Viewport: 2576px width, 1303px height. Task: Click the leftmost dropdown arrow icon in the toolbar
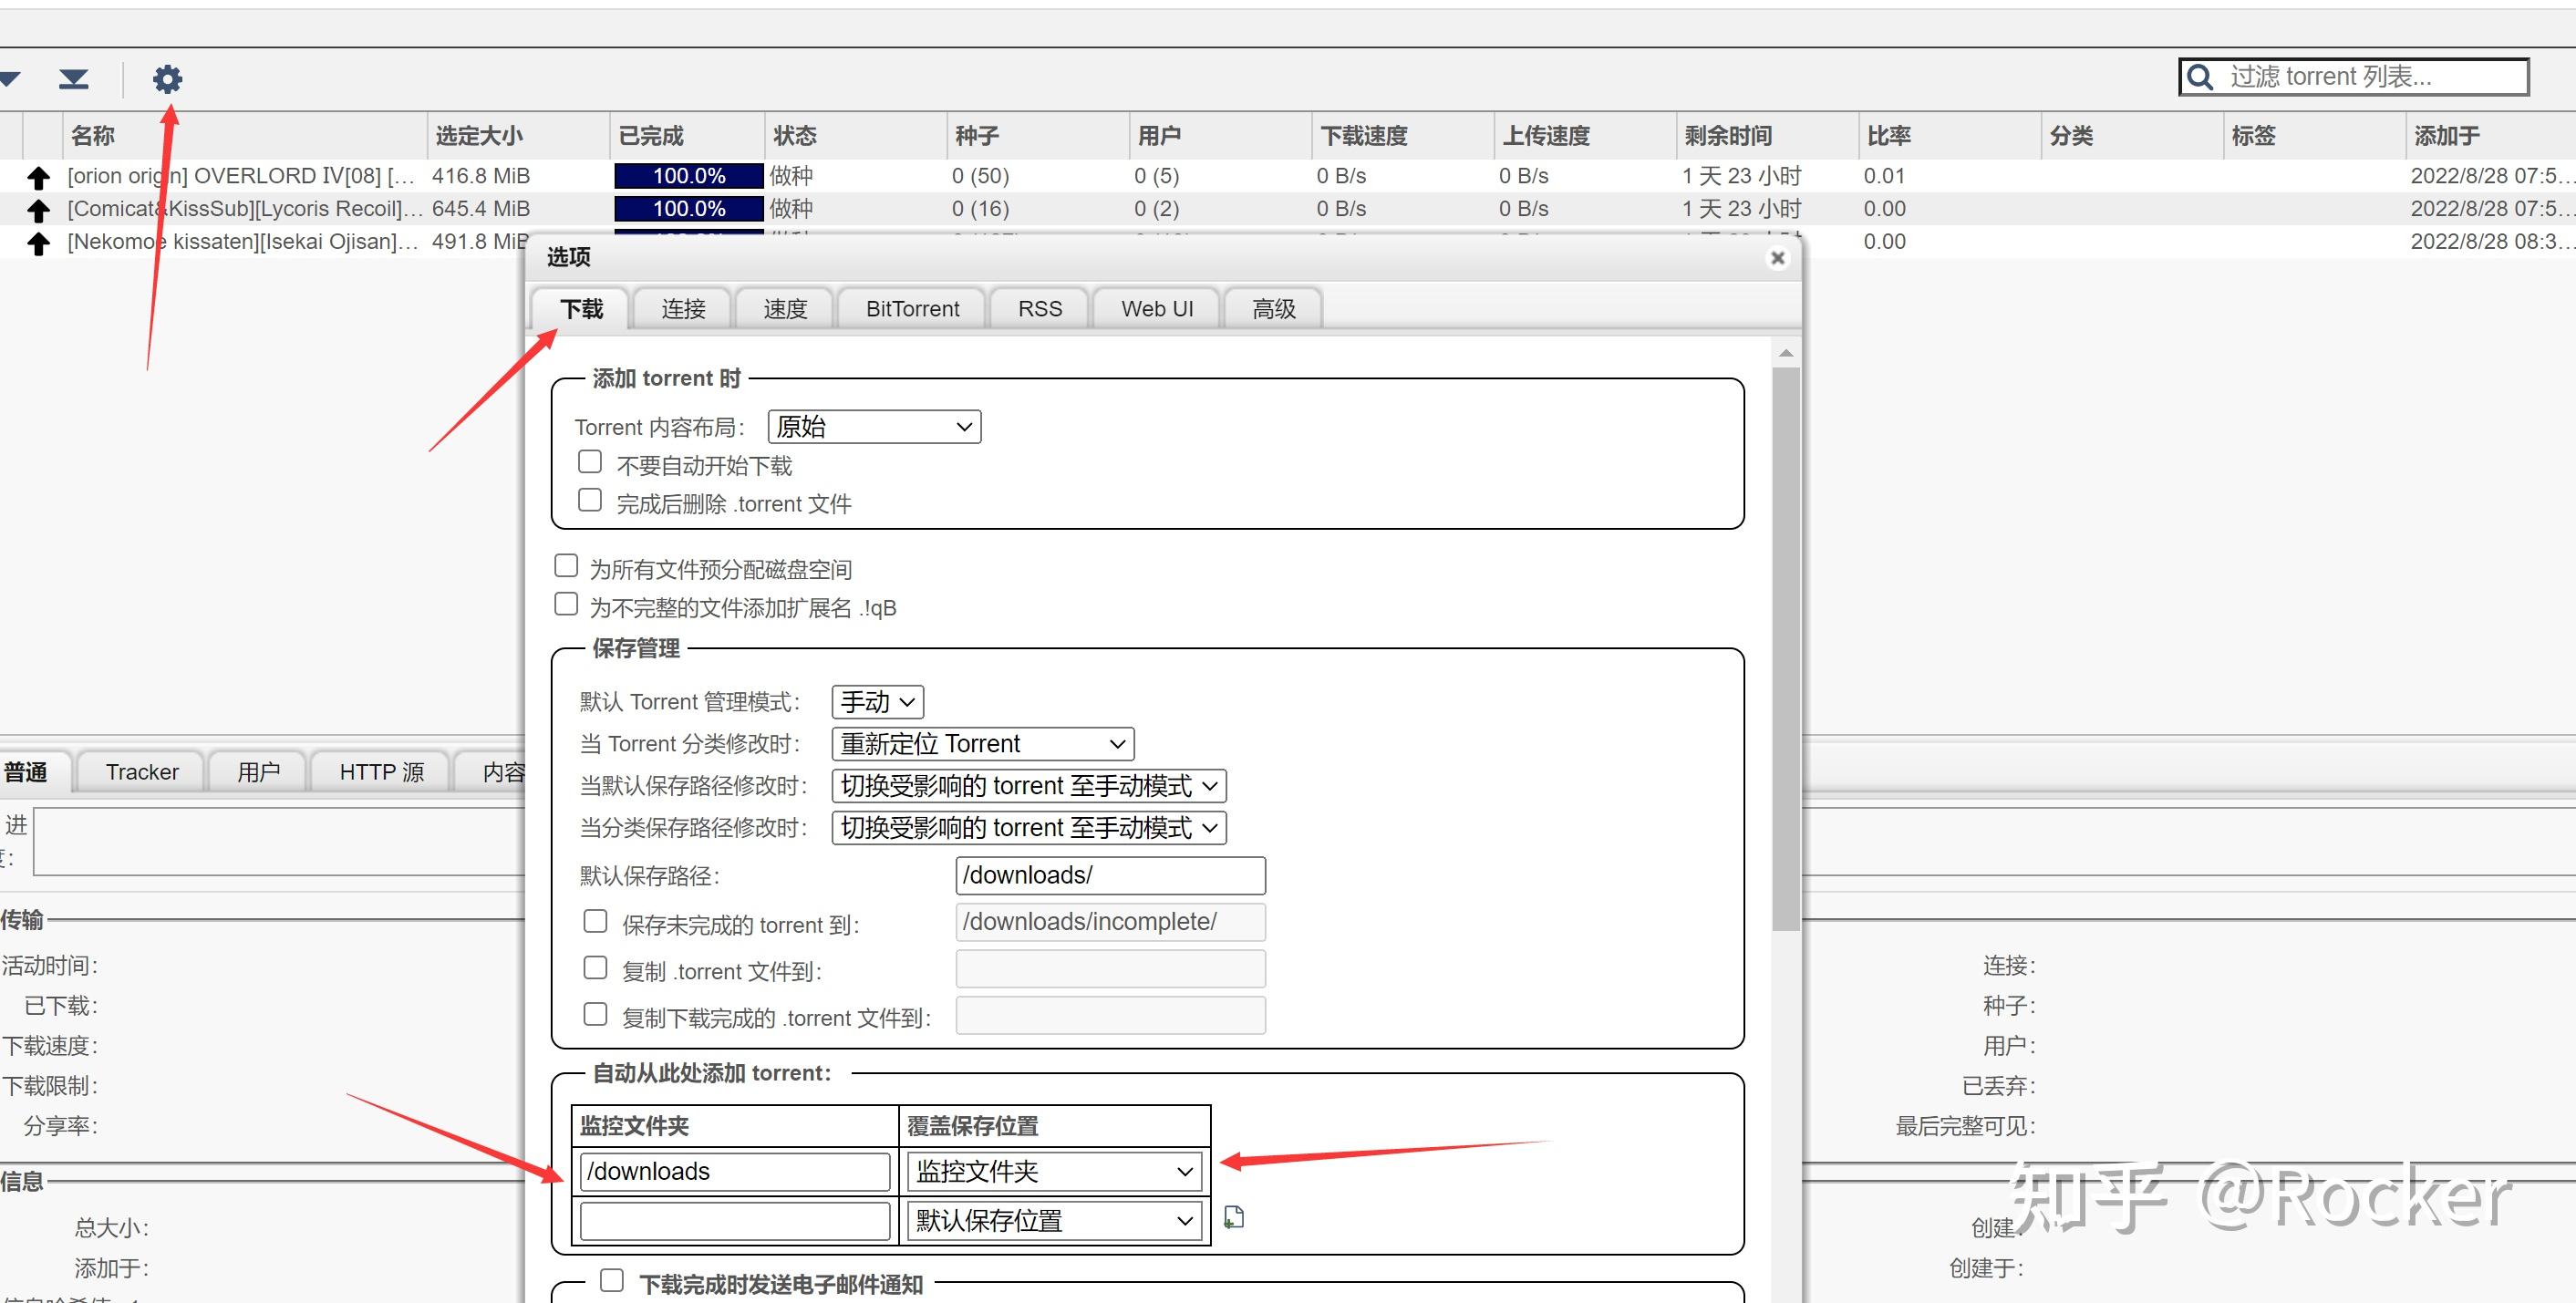(x=10, y=78)
